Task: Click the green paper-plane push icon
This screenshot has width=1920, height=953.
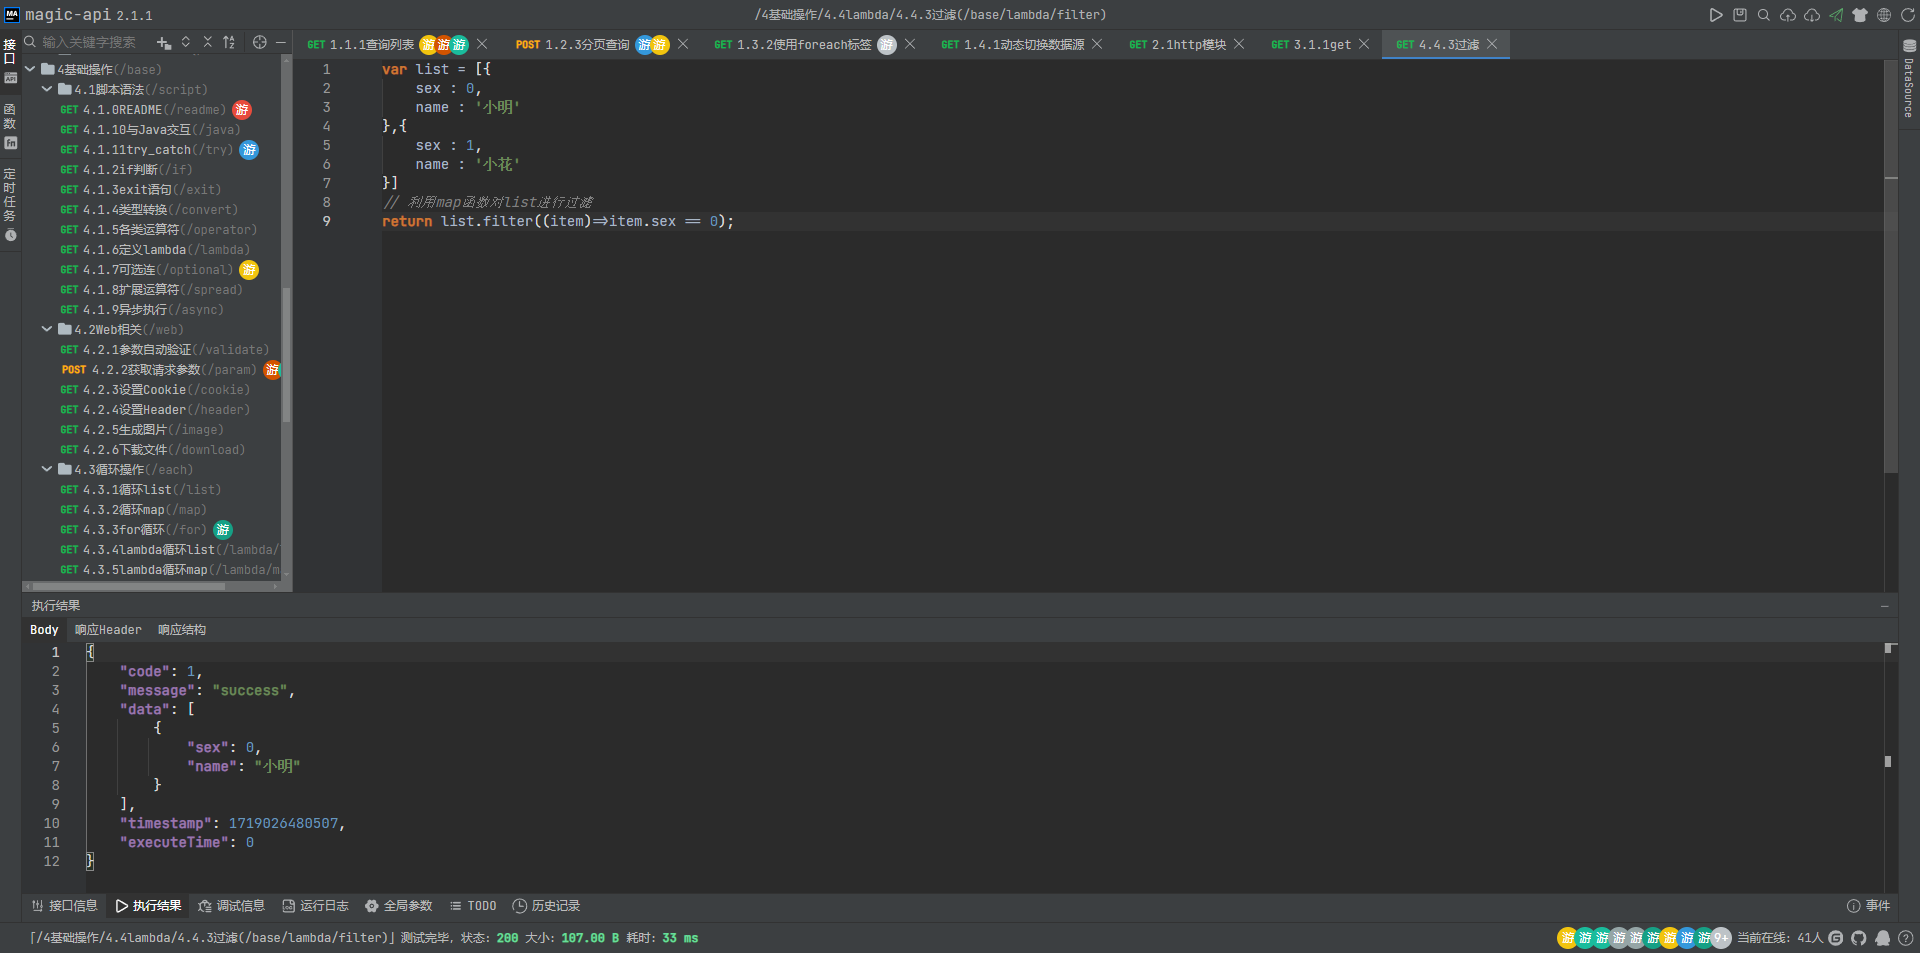Action: click(x=1836, y=15)
